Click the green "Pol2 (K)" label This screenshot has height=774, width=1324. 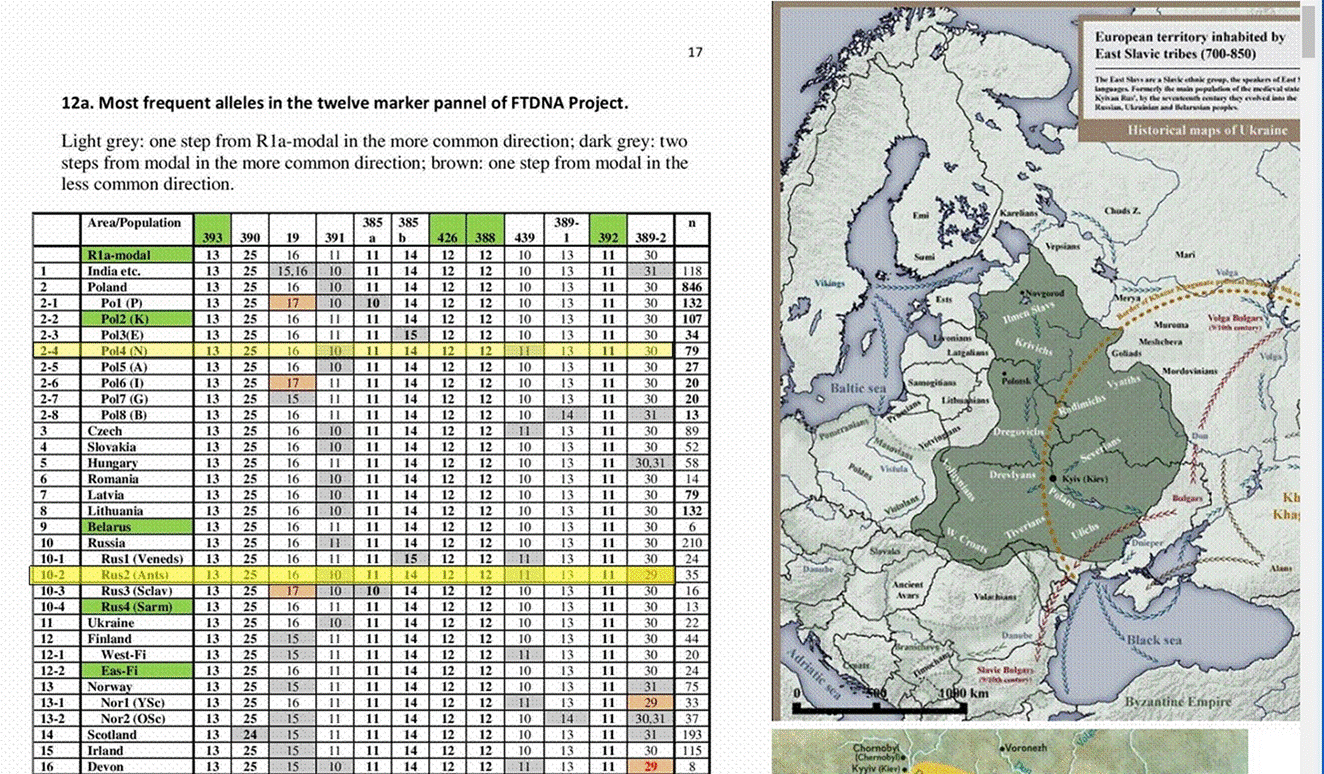point(123,319)
